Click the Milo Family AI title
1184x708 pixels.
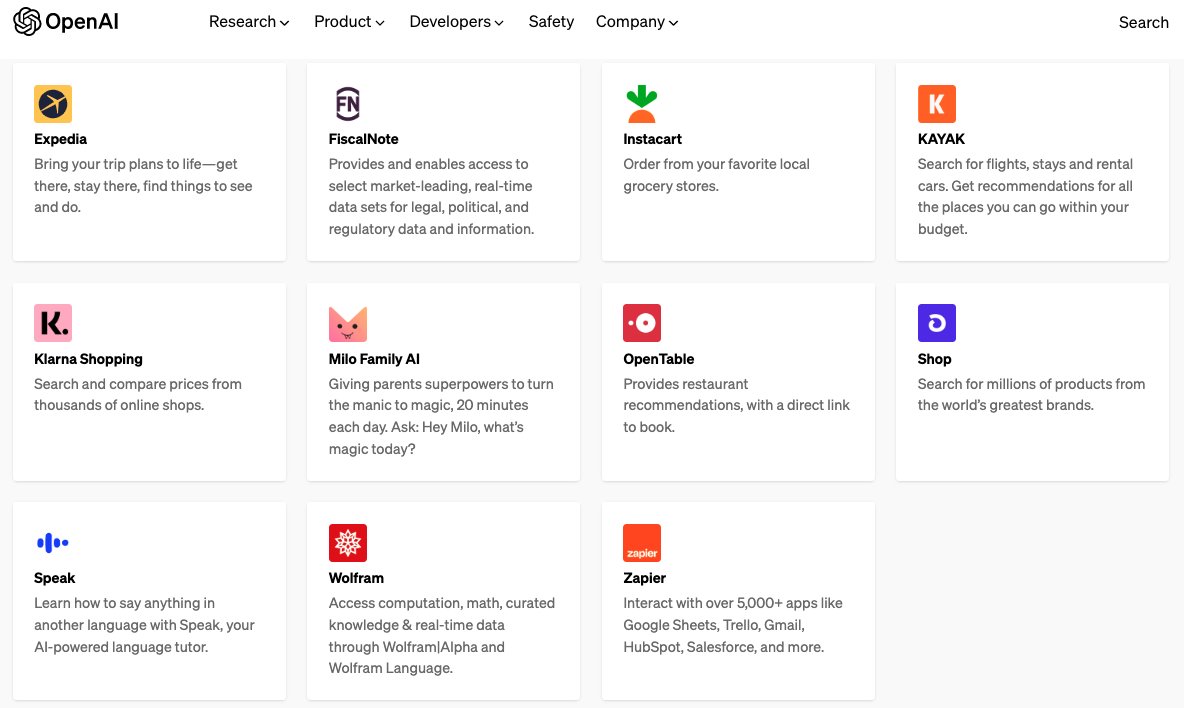pyautogui.click(x=374, y=359)
